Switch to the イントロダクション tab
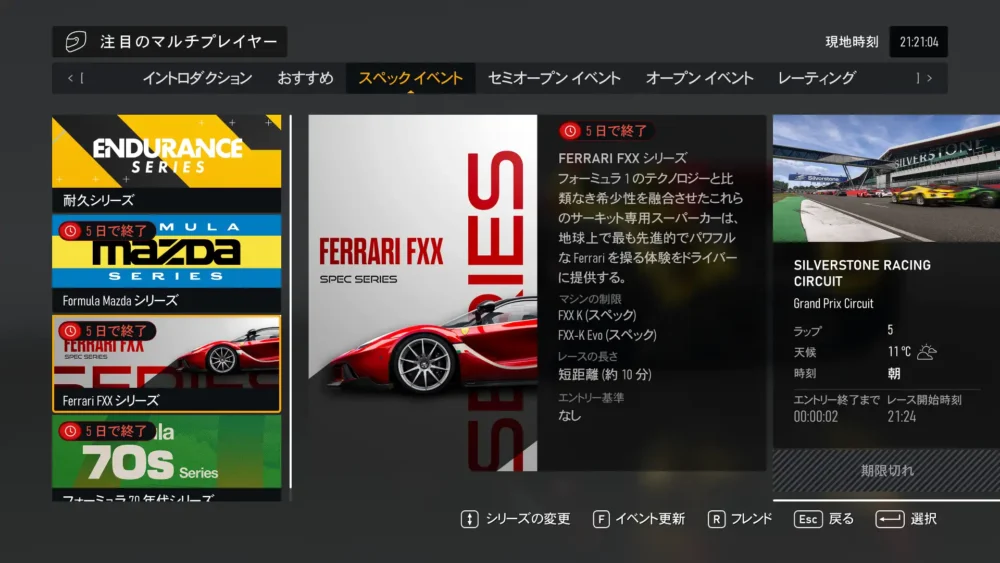 point(197,78)
